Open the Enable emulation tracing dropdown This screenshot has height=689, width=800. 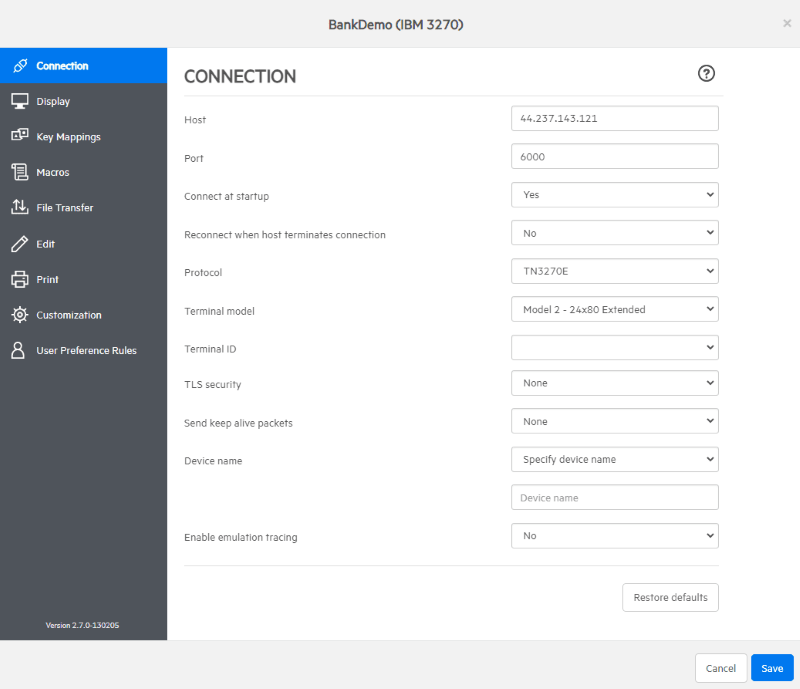[x=614, y=535]
